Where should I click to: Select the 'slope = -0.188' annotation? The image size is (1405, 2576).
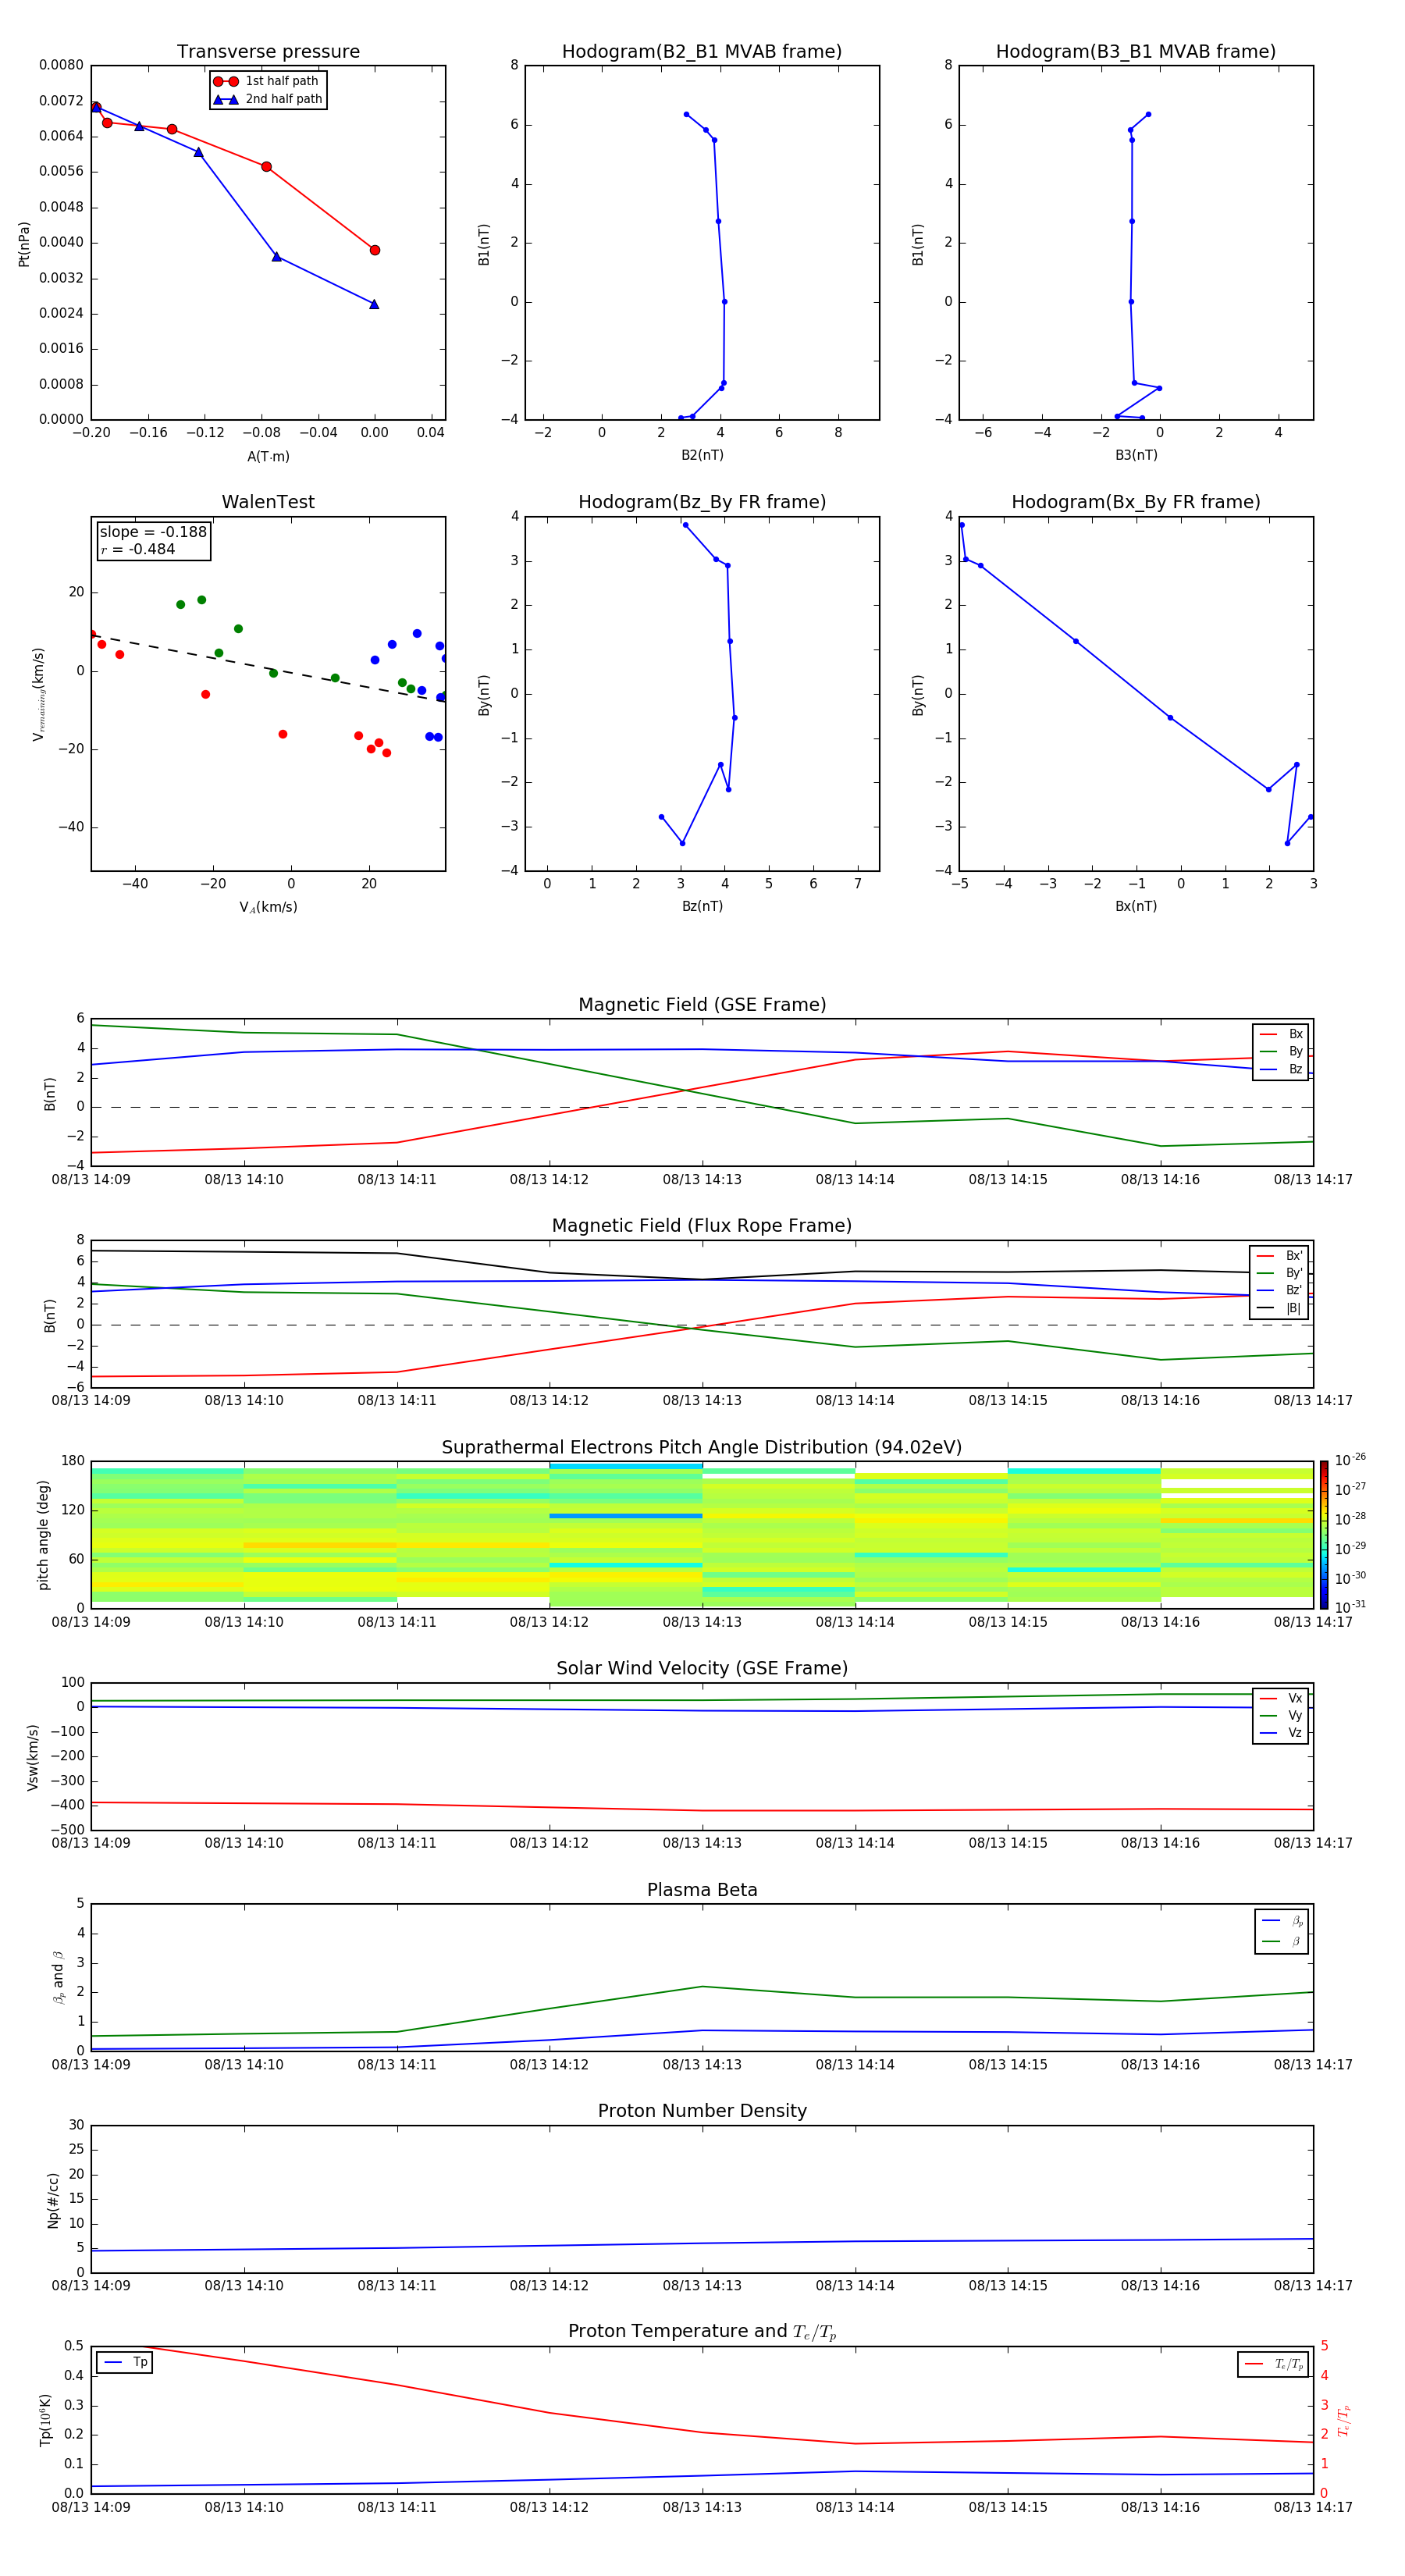(153, 532)
